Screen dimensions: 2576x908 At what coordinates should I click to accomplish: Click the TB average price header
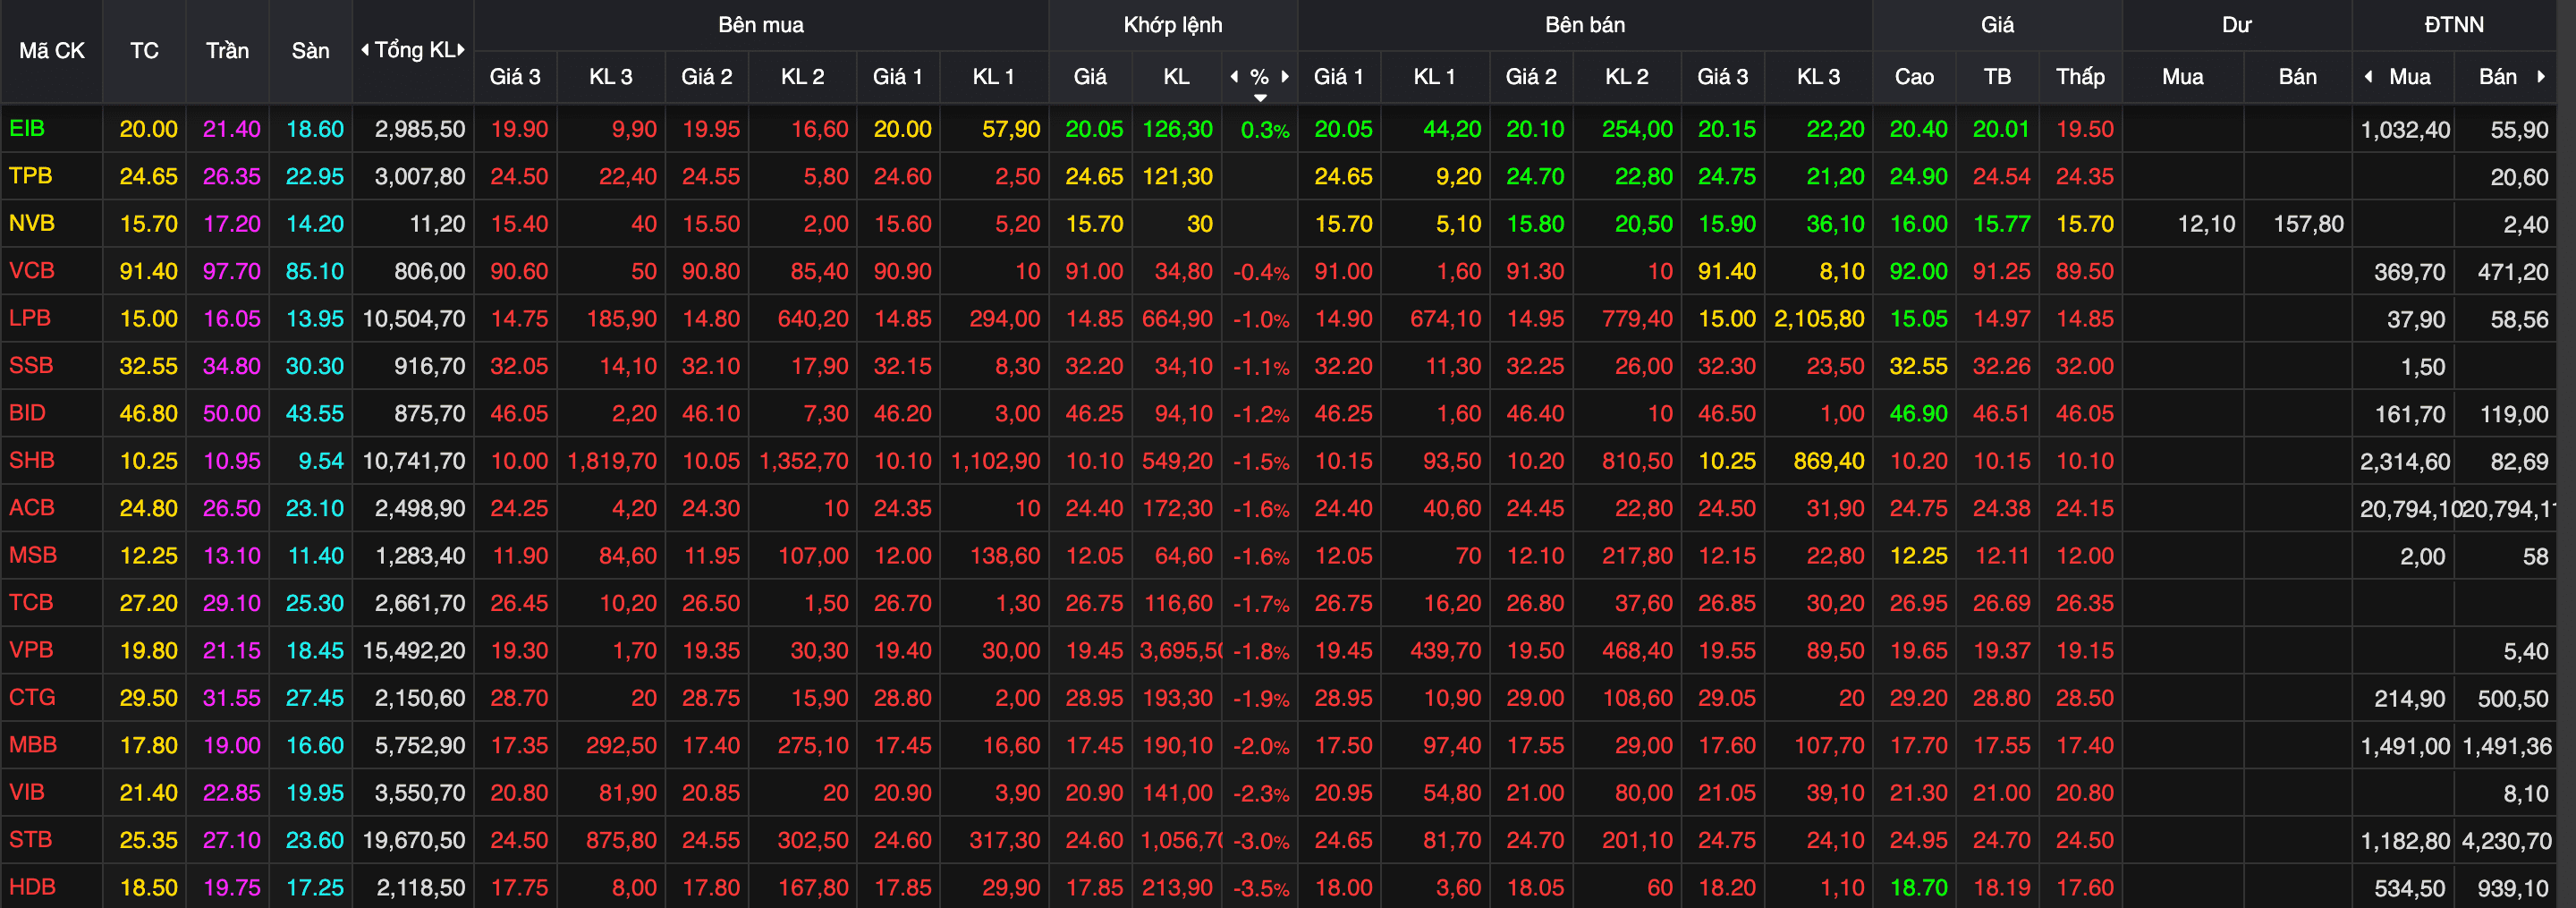pos(1997,77)
